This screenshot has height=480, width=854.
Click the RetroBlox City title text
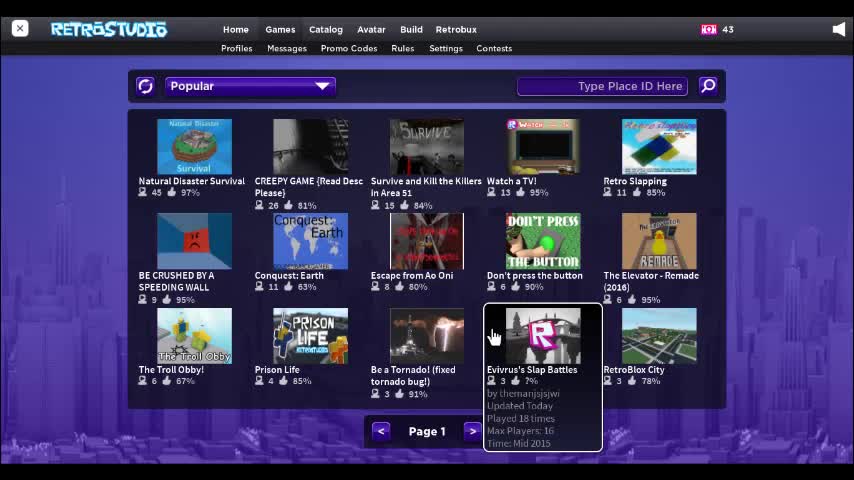click(x=634, y=369)
